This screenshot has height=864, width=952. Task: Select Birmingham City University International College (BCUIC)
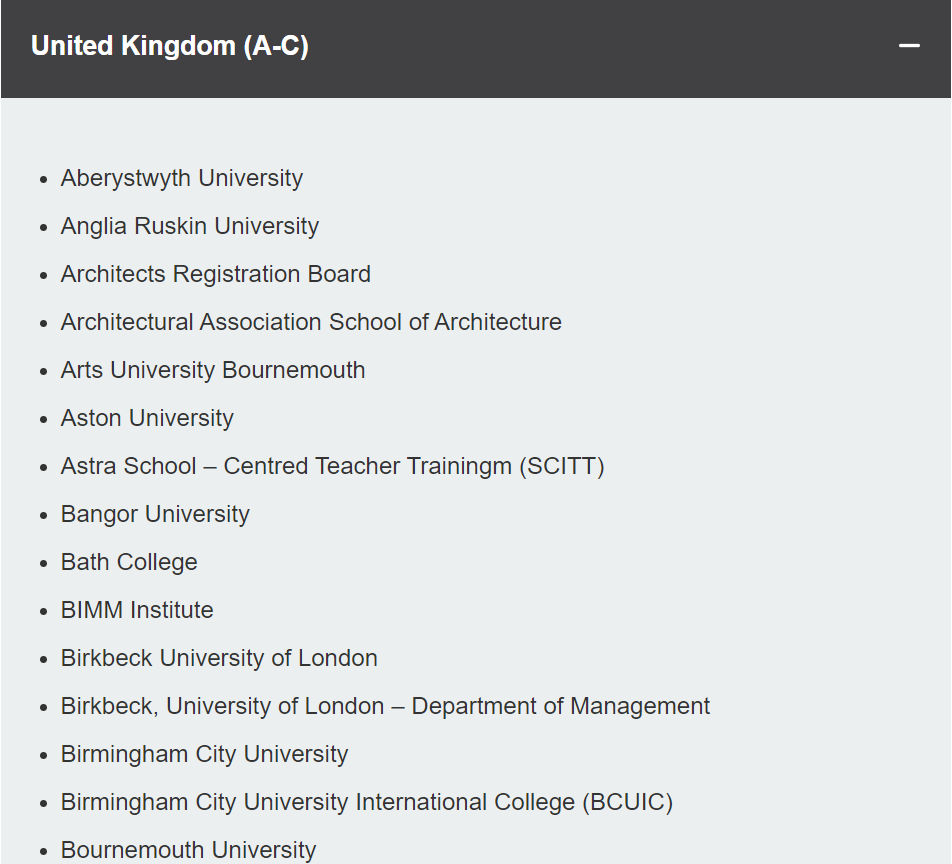[367, 802]
